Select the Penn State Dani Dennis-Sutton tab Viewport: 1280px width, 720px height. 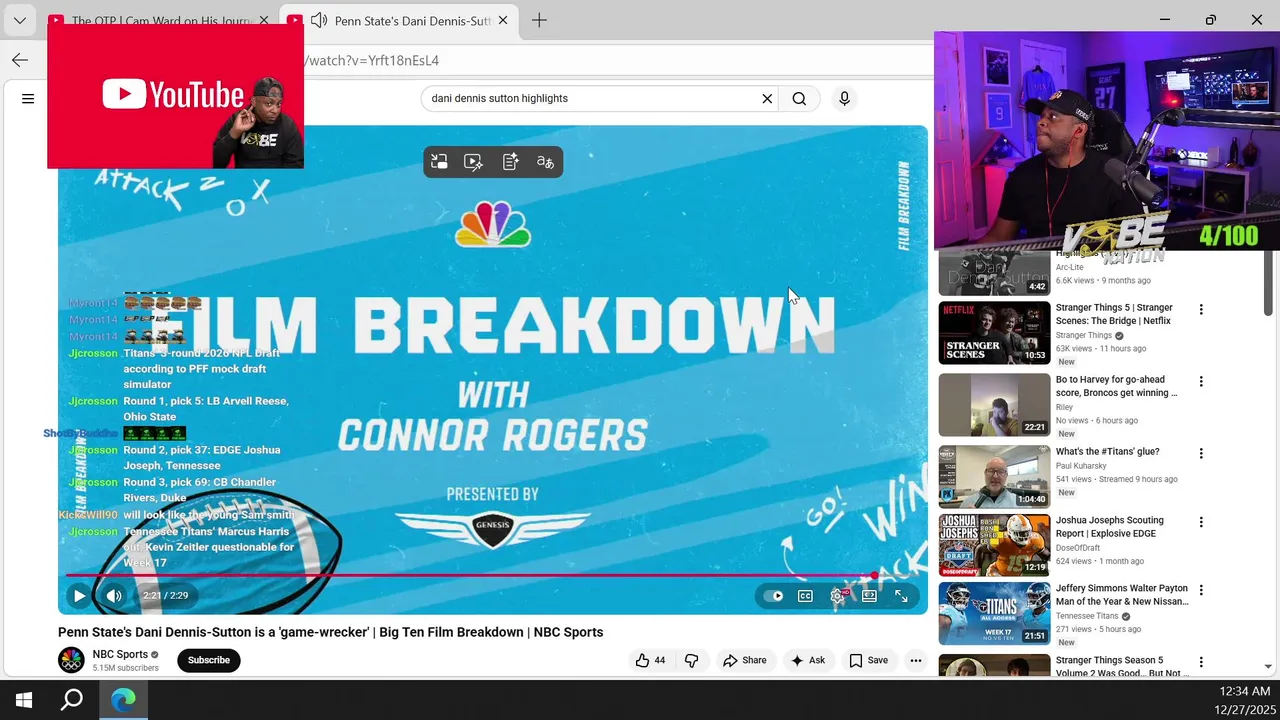[400, 20]
